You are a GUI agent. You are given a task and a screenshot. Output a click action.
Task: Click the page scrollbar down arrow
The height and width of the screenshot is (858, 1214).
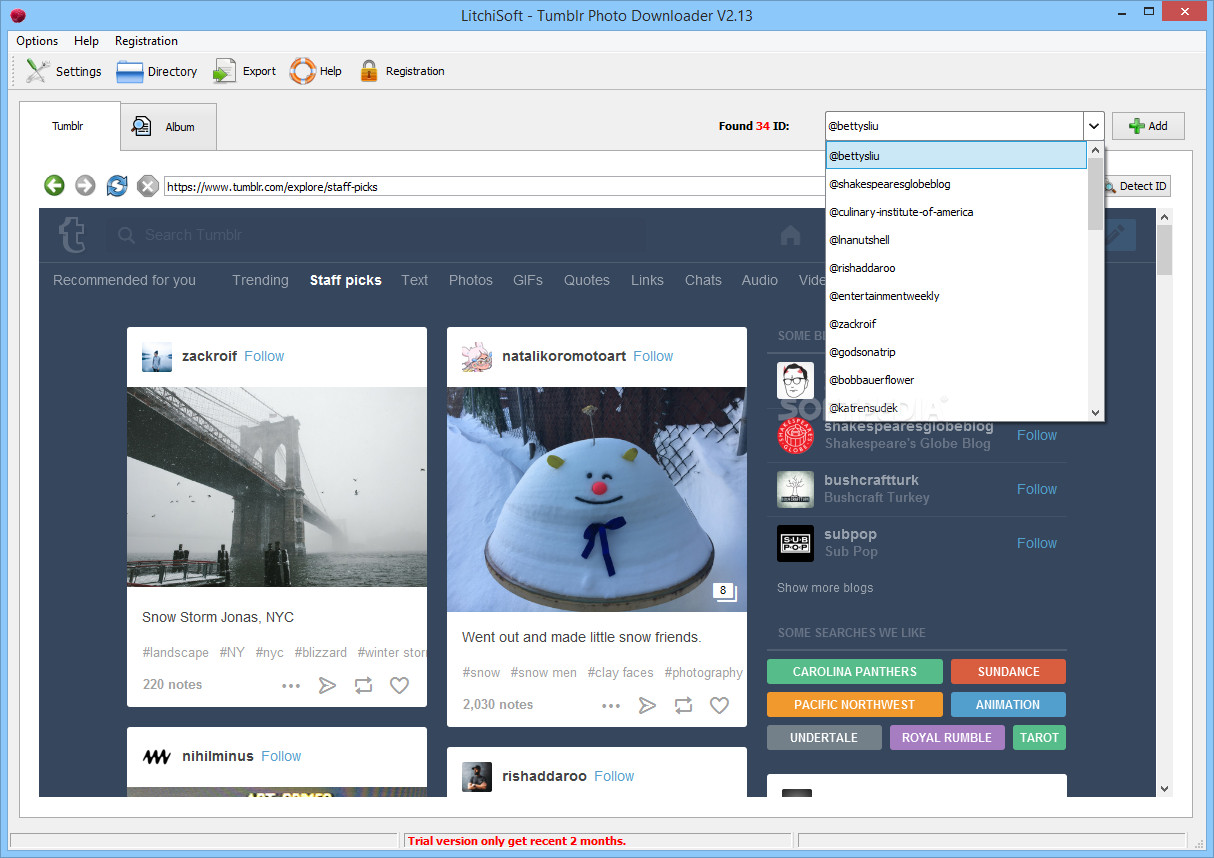coord(1164,788)
